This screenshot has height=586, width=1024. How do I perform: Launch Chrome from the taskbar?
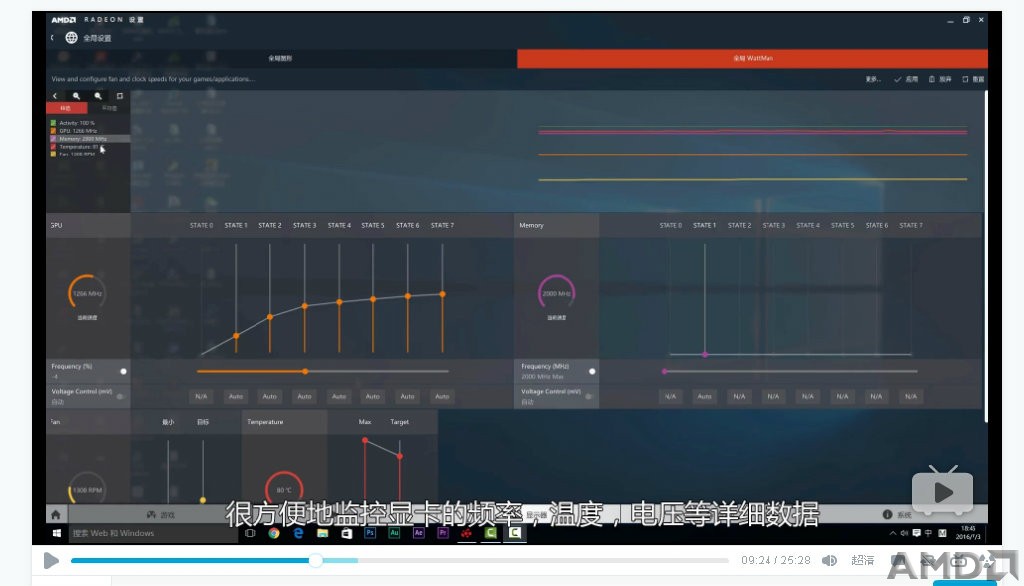pyautogui.click(x=274, y=533)
